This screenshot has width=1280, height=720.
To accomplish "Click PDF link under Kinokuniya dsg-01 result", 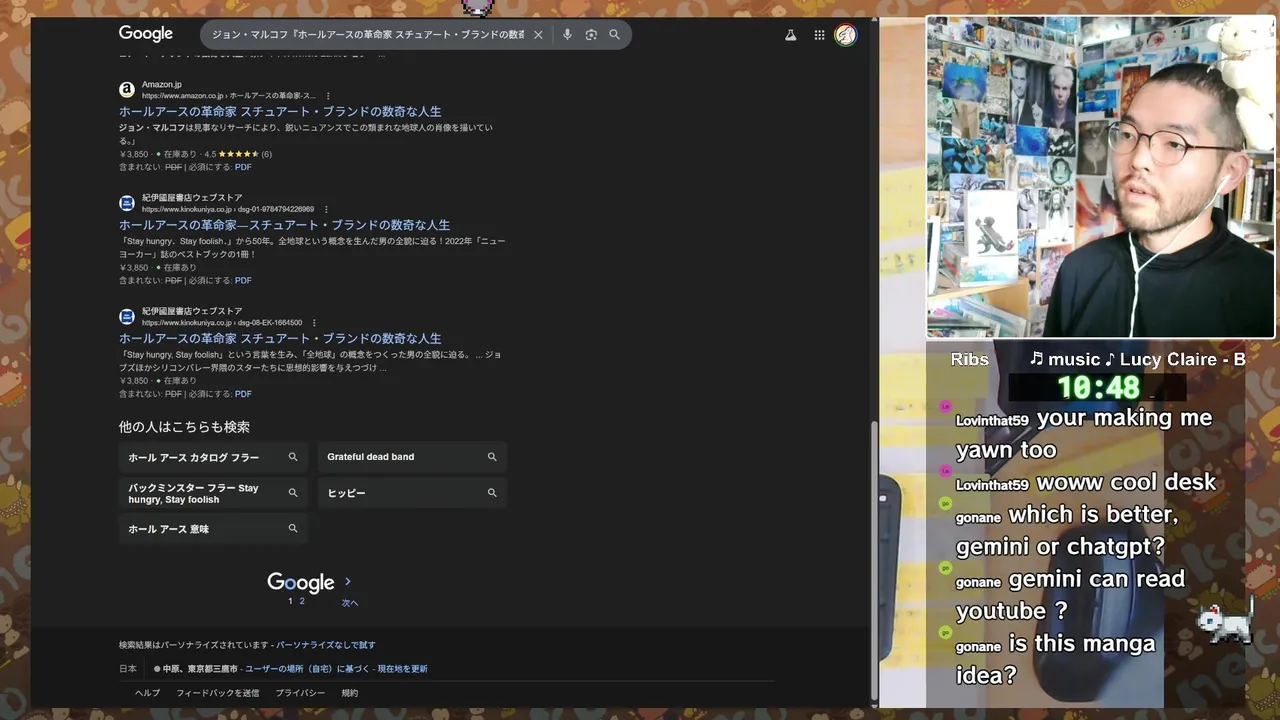I will click(243, 281).
